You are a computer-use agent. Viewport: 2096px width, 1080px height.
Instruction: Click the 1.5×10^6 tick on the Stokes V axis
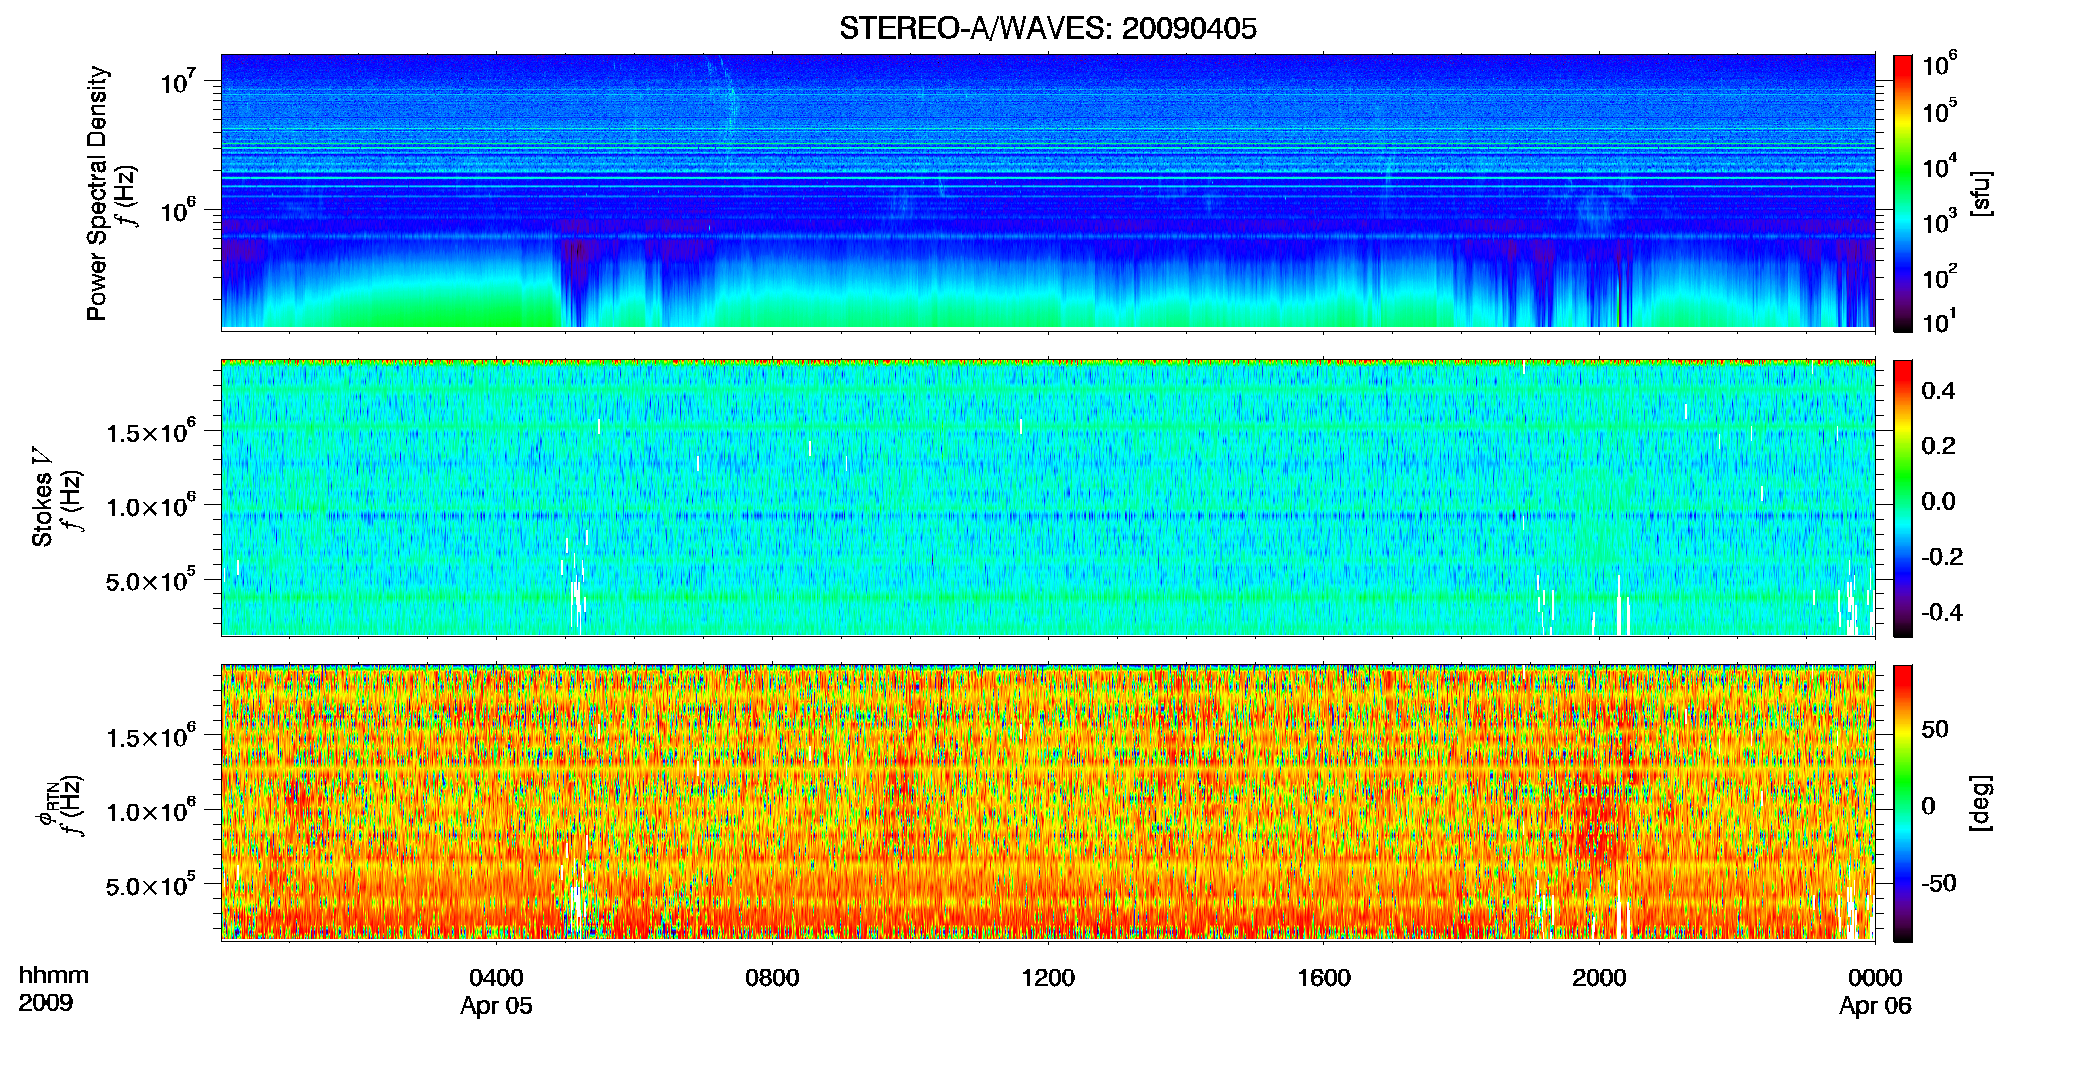(x=150, y=431)
